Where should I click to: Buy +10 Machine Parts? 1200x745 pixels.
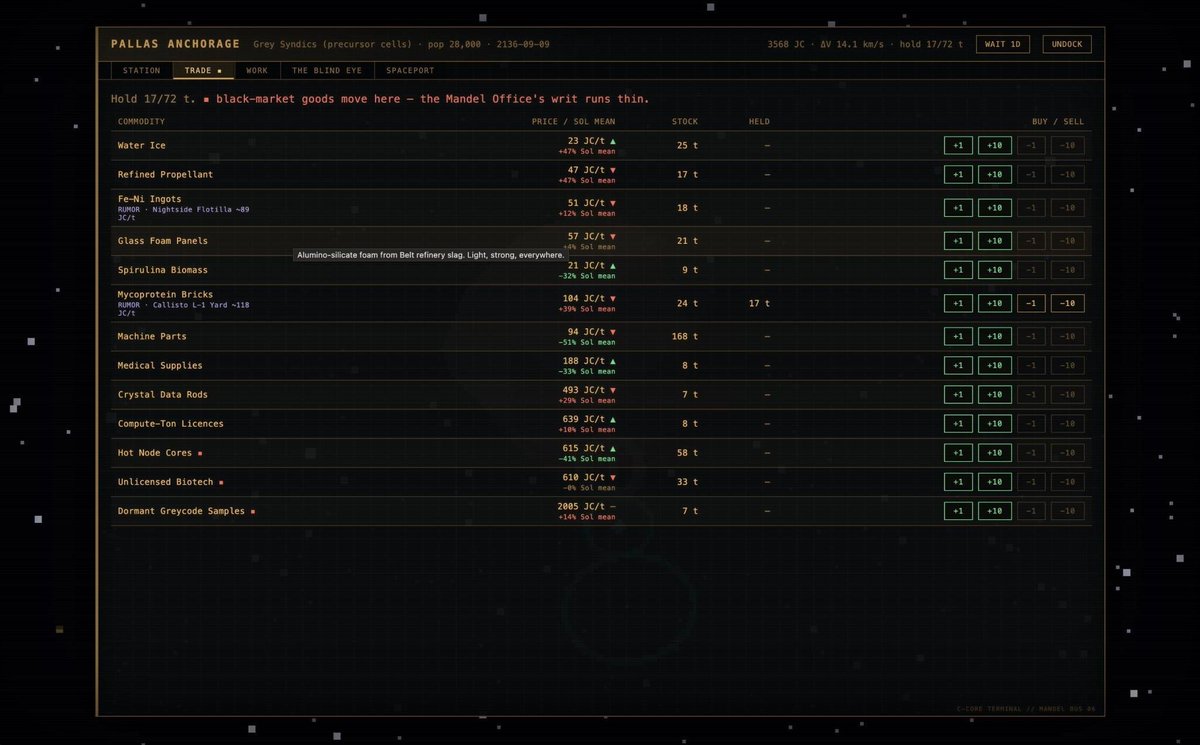click(x=995, y=336)
